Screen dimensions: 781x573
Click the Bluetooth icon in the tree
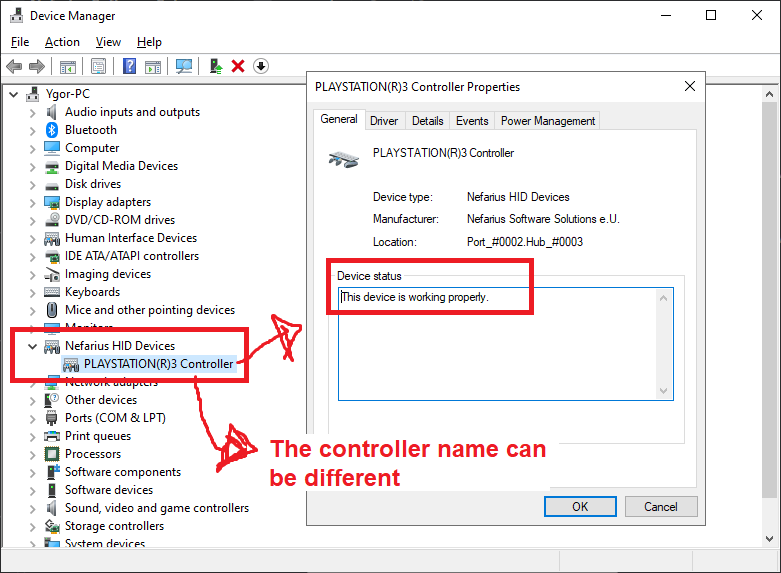[52, 130]
